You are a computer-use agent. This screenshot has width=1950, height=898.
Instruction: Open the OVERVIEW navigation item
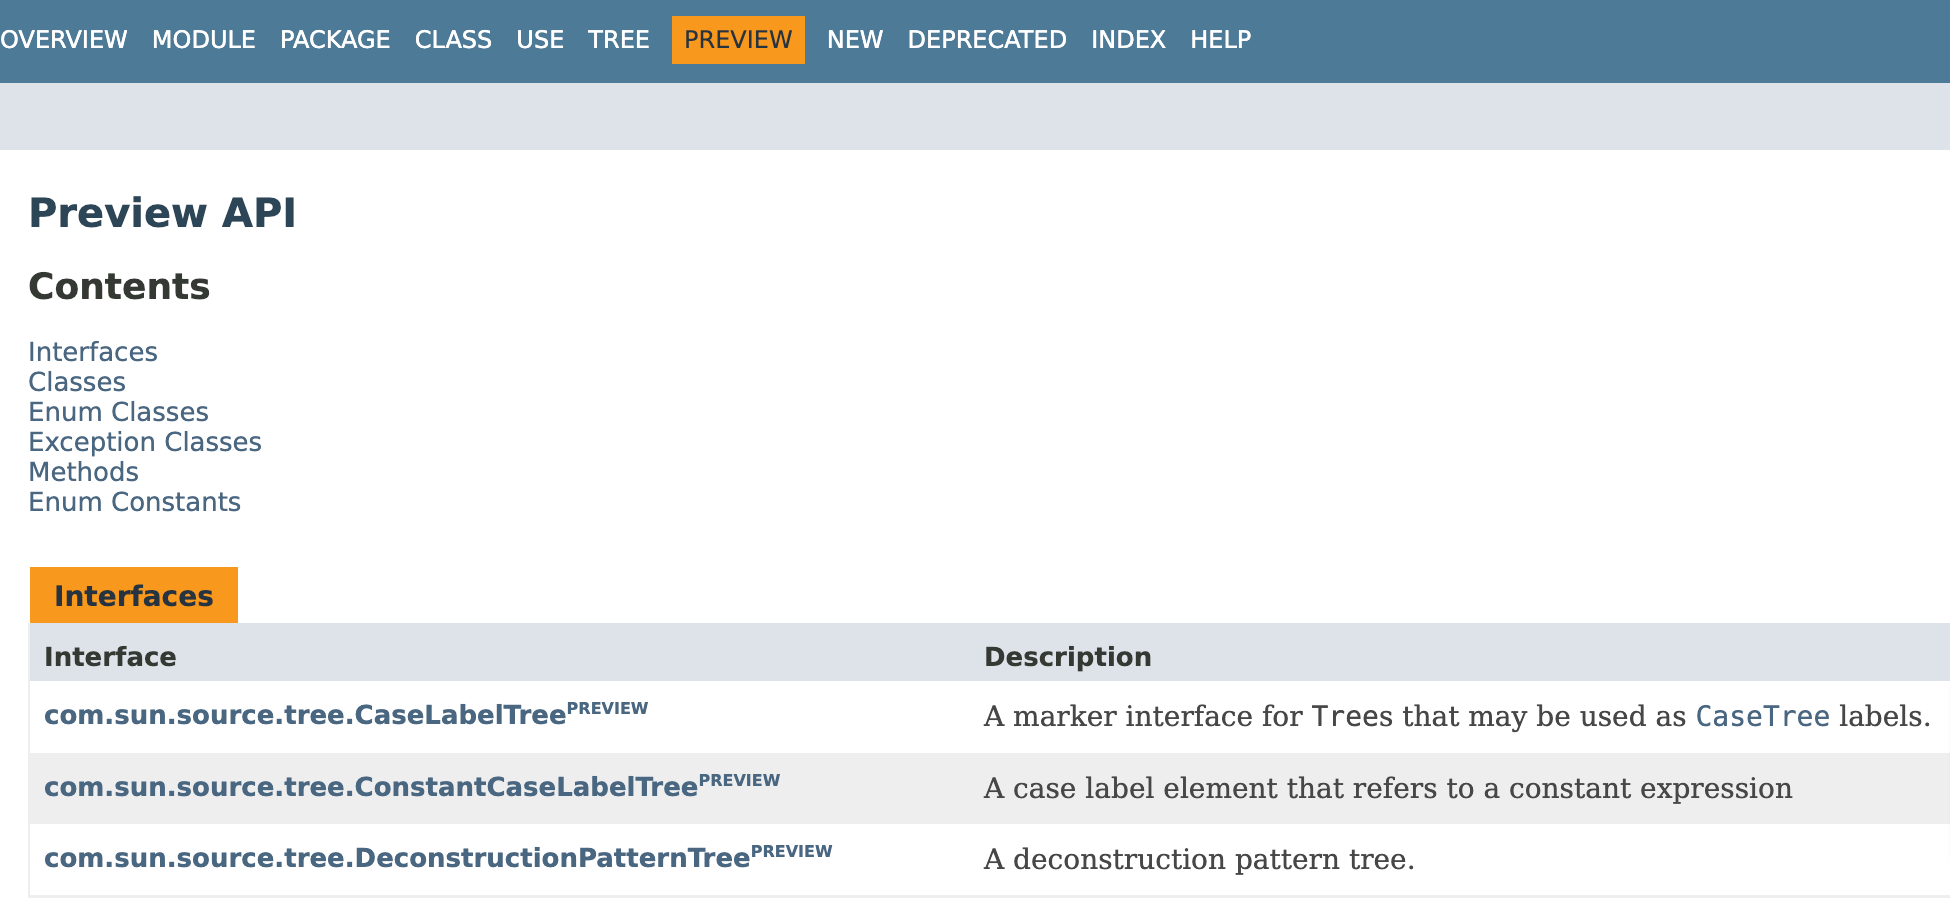pos(64,40)
